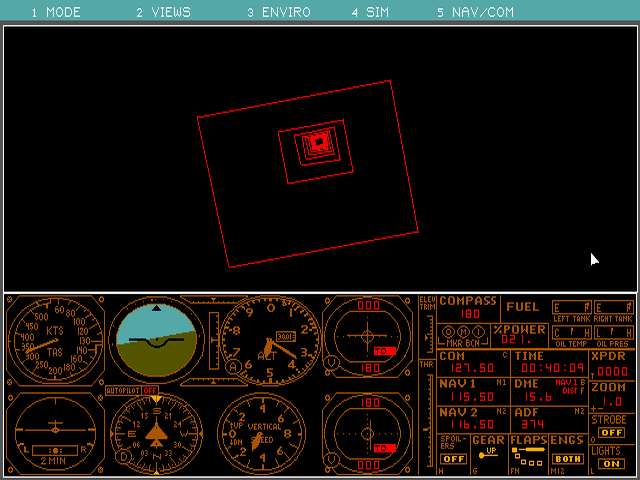Viewport: 640px width, 480px height.
Task: Toggle the SPOILERS OFF switch
Action: point(453,459)
